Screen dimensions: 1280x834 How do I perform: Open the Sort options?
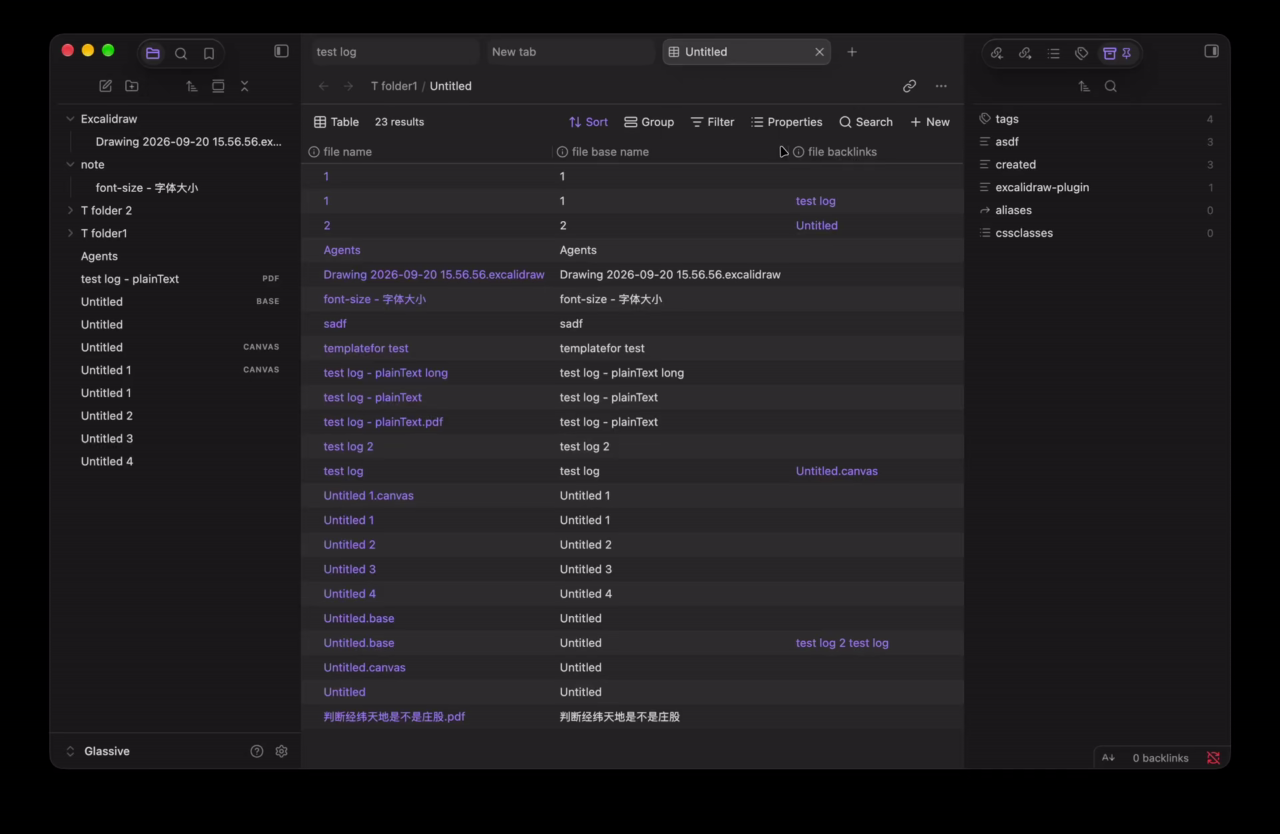(588, 122)
